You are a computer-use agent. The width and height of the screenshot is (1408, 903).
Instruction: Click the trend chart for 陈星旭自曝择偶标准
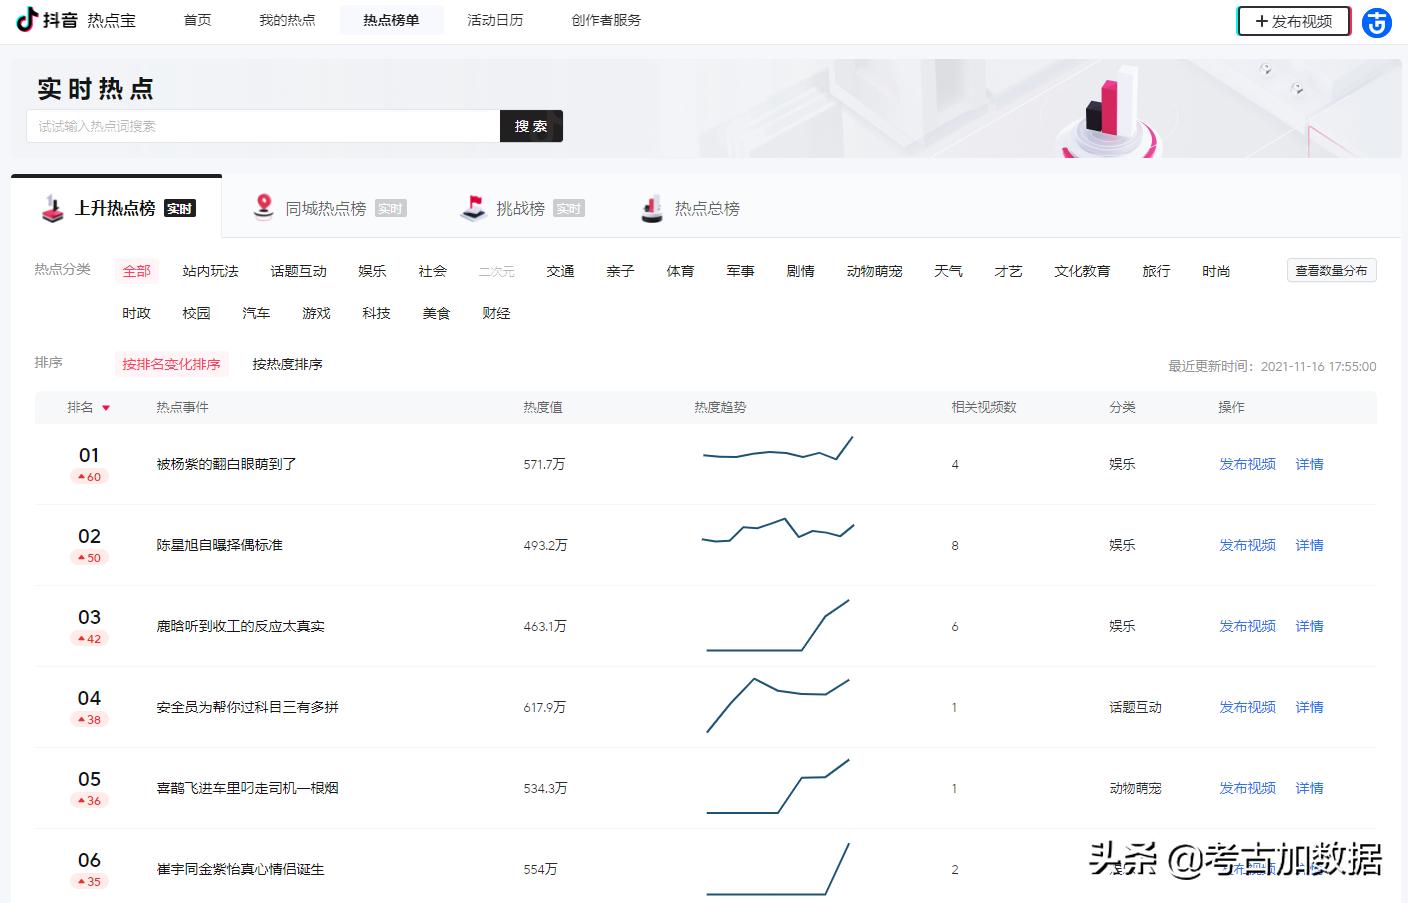(x=778, y=530)
